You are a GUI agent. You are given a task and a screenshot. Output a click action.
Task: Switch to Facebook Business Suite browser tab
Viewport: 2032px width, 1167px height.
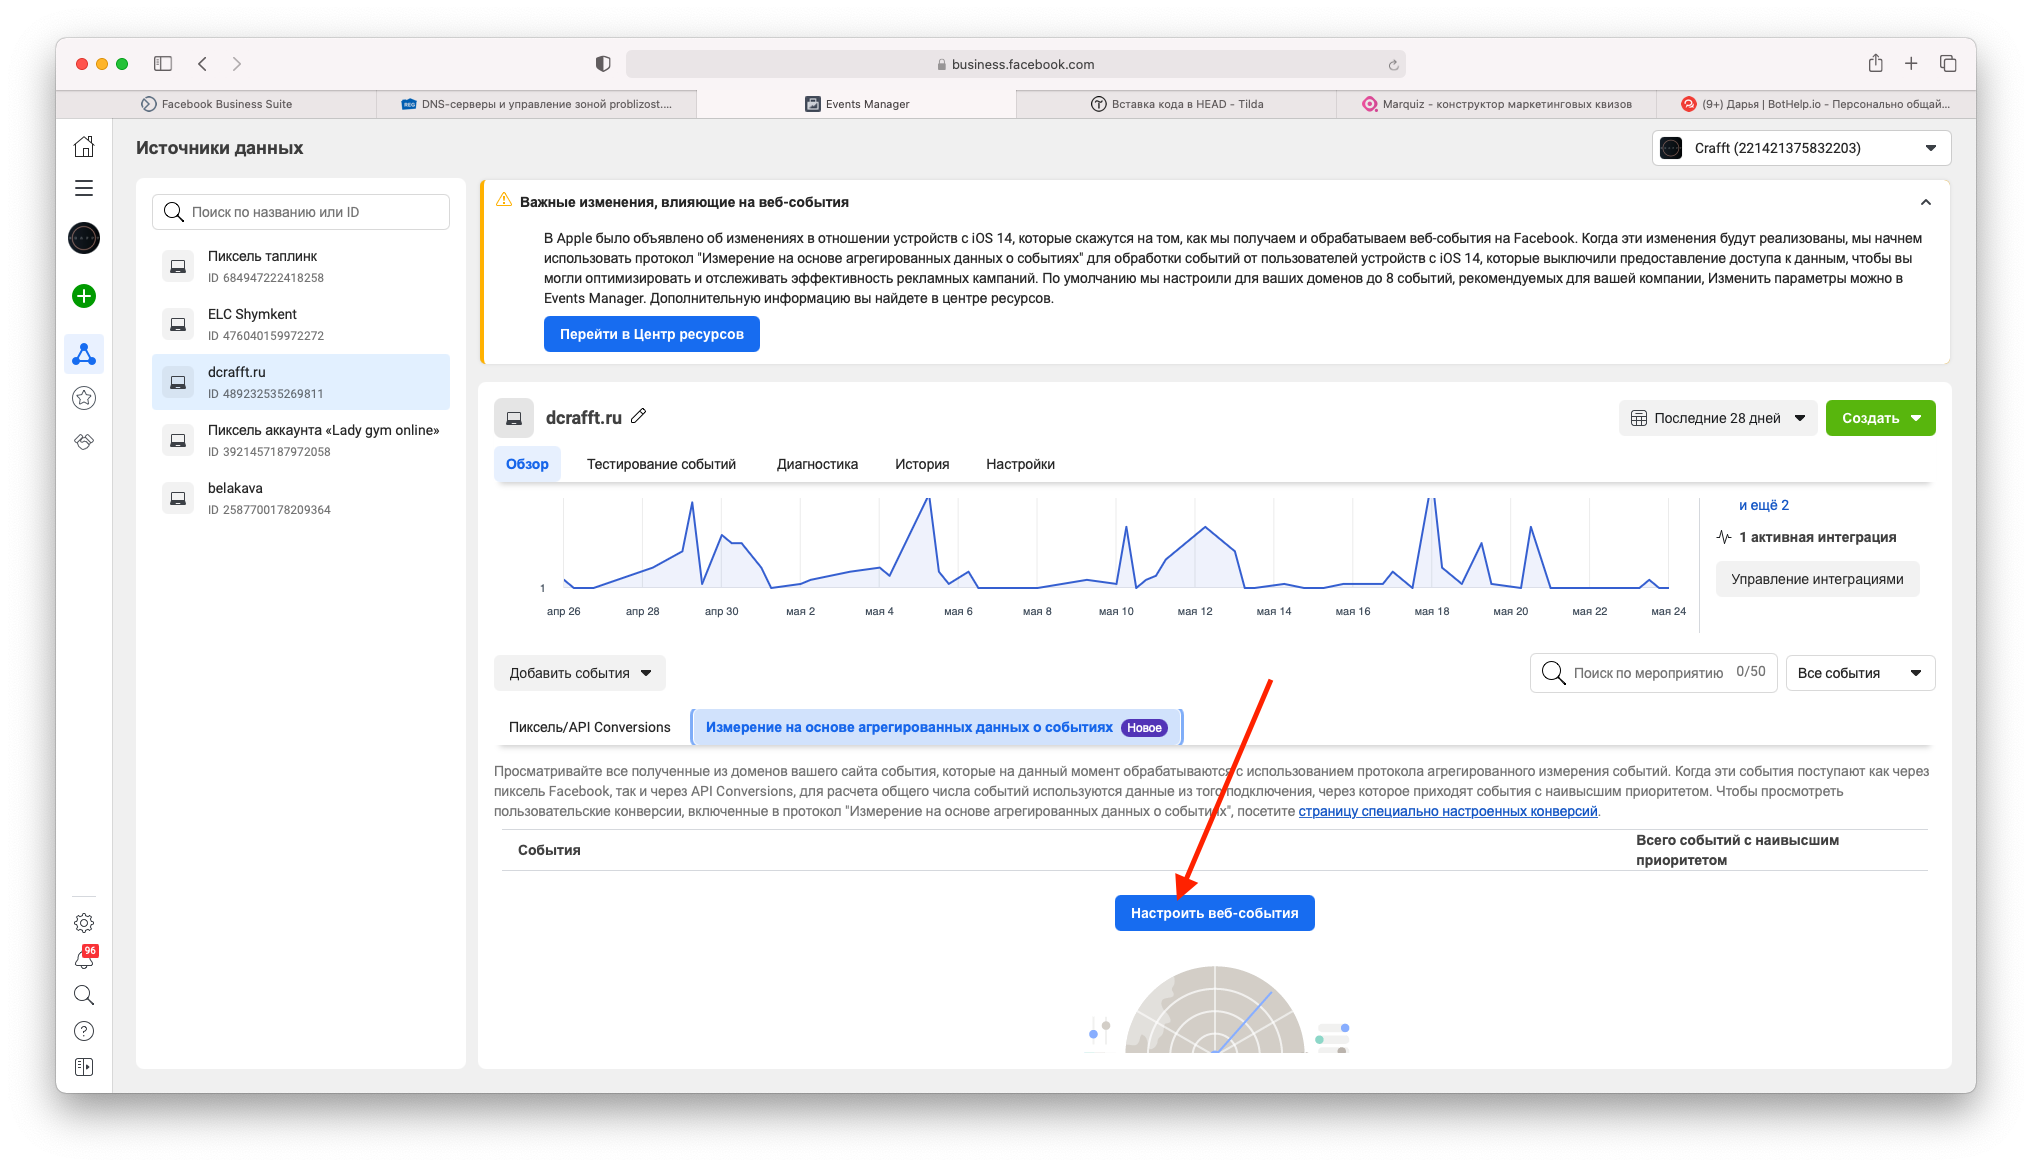(x=217, y=104)
